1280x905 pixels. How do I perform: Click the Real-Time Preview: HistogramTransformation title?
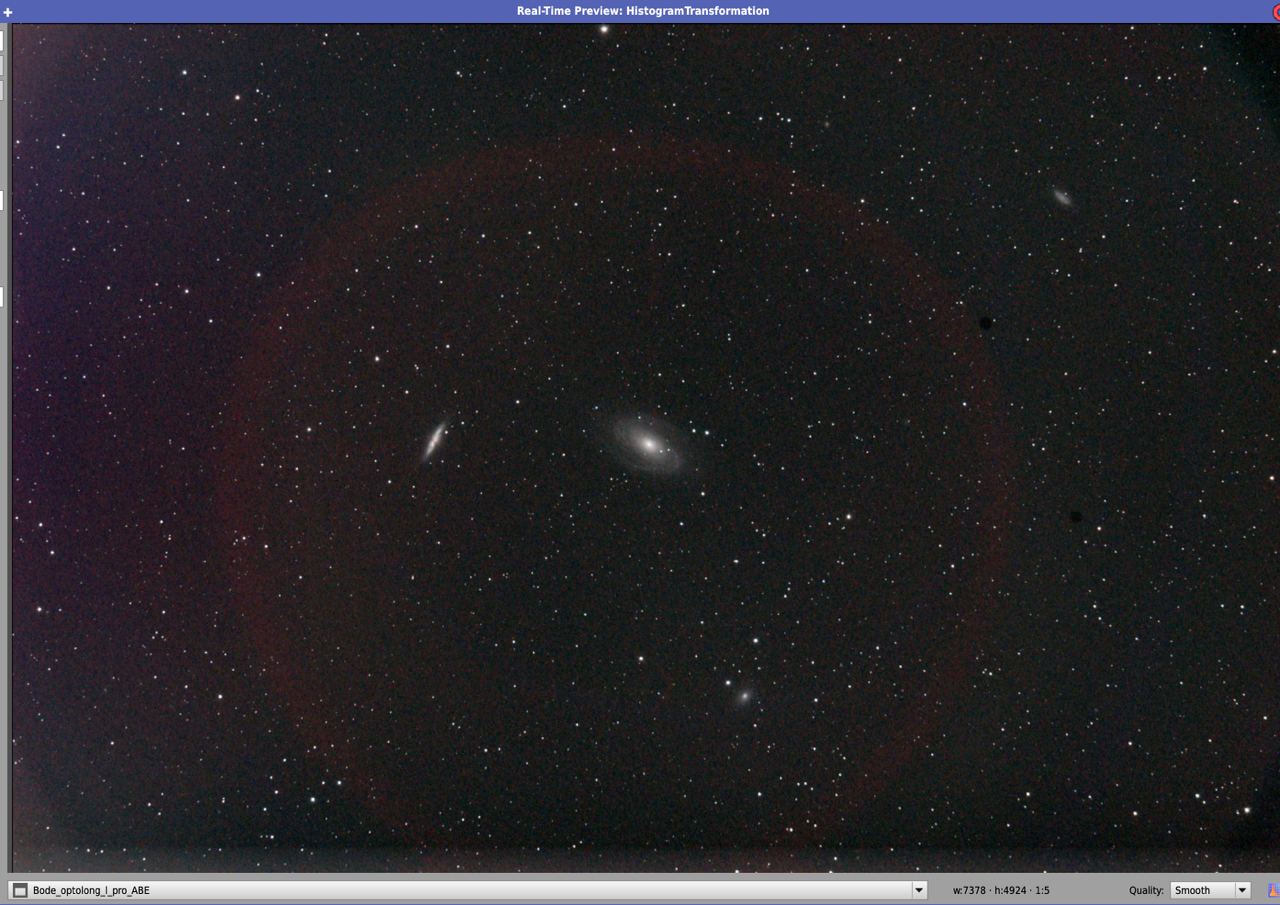643,11
